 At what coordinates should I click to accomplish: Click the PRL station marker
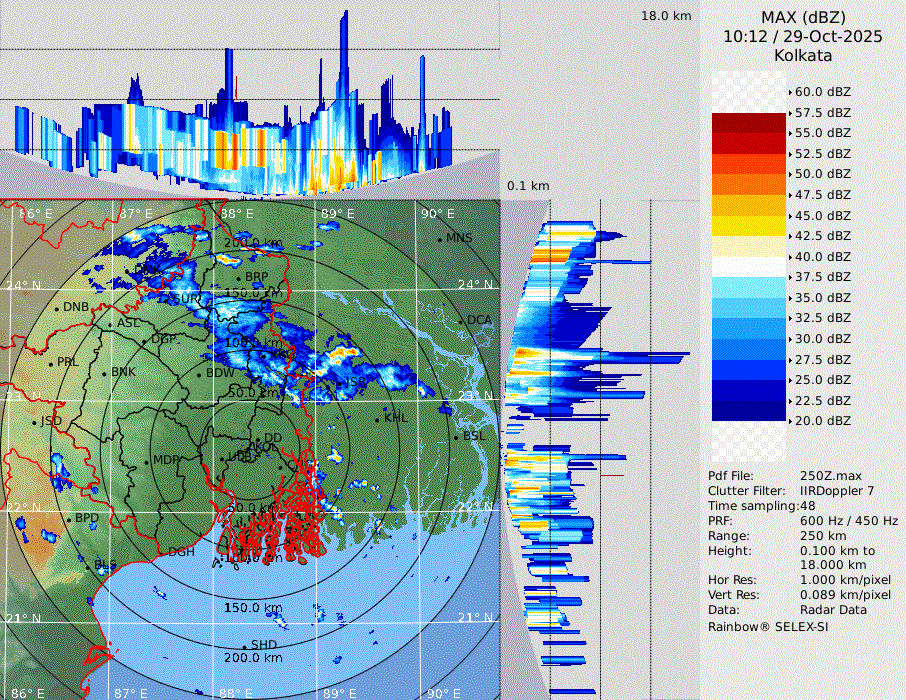[51, 362]
